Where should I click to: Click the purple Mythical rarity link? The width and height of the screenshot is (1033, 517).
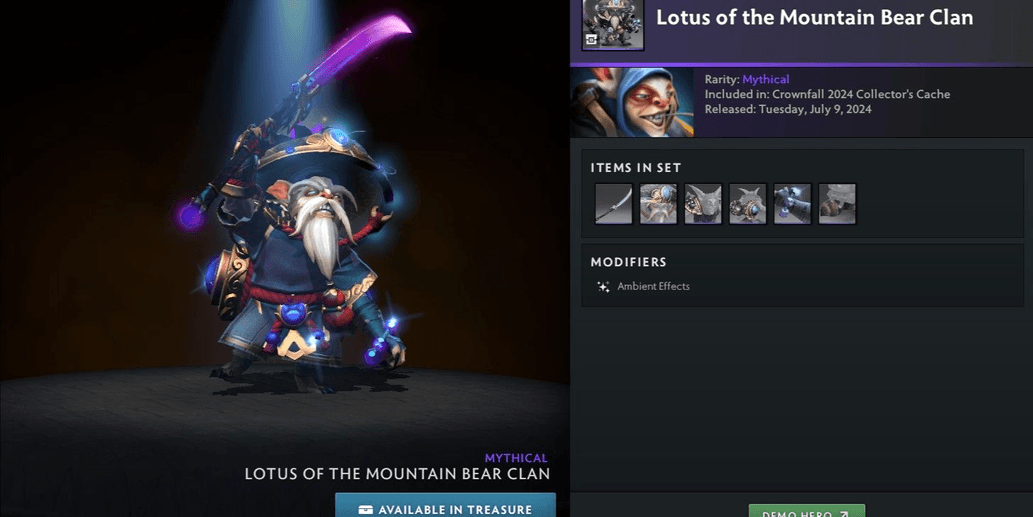766,80
